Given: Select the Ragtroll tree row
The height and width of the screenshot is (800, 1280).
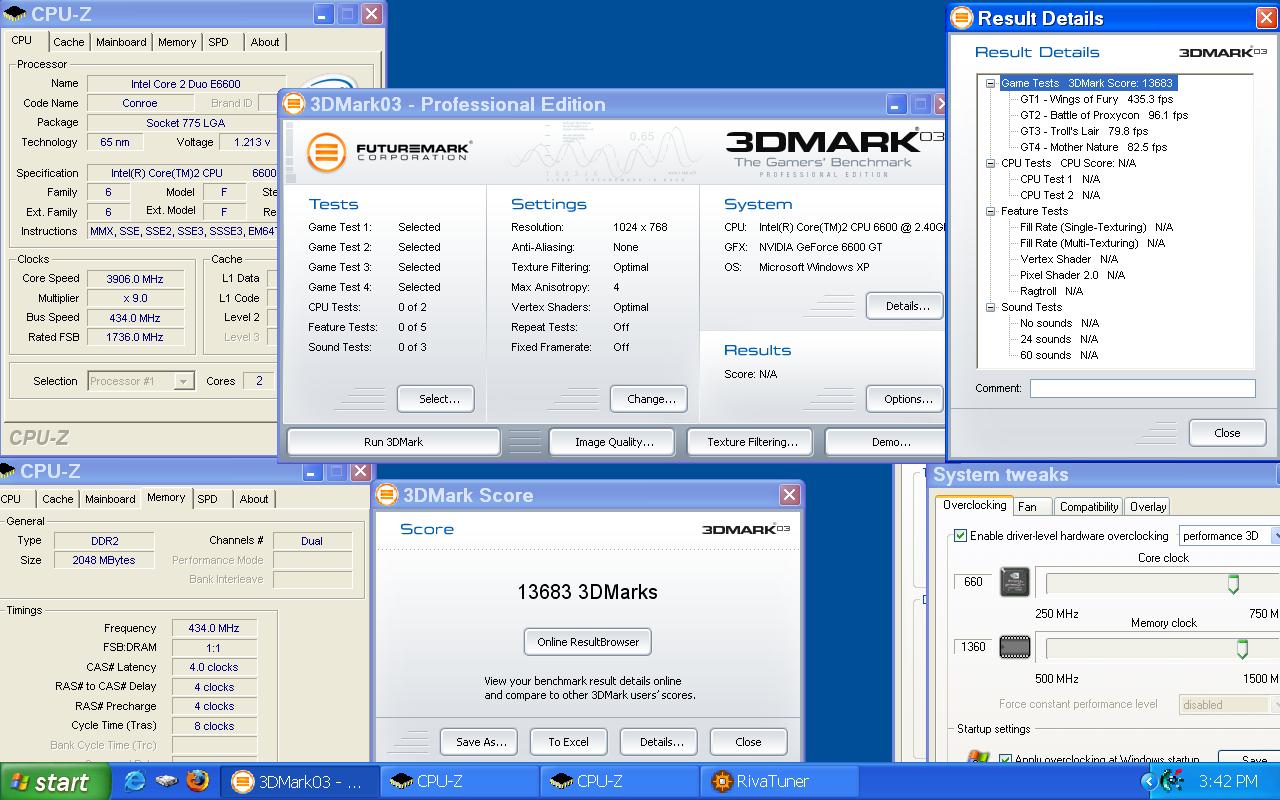Looking at the screenshot, I should tap(1051, 291).
